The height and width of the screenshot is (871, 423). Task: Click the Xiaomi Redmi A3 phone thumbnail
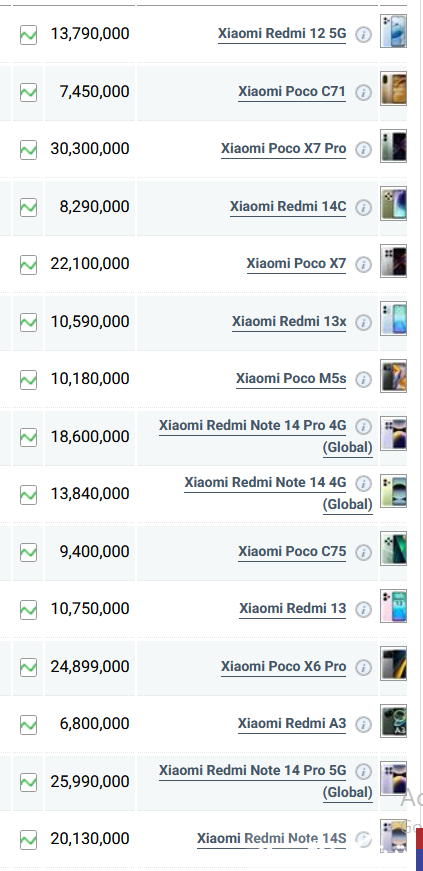pos(394,721)
